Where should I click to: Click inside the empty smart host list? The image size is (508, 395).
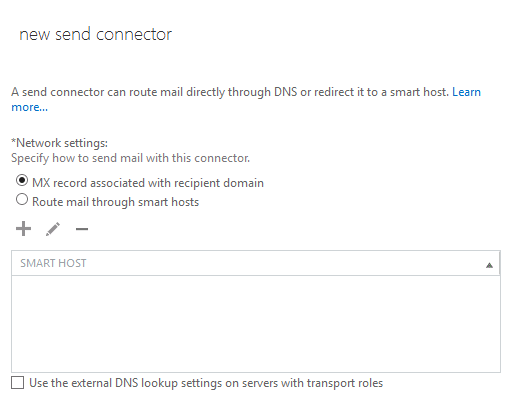pos(256,323)
